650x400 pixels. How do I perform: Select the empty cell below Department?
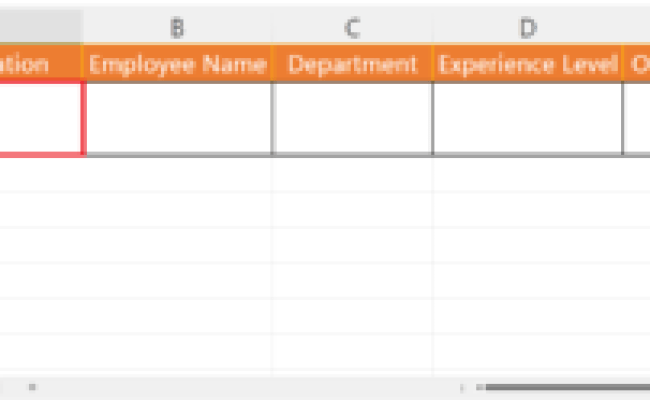pos(352,118)
